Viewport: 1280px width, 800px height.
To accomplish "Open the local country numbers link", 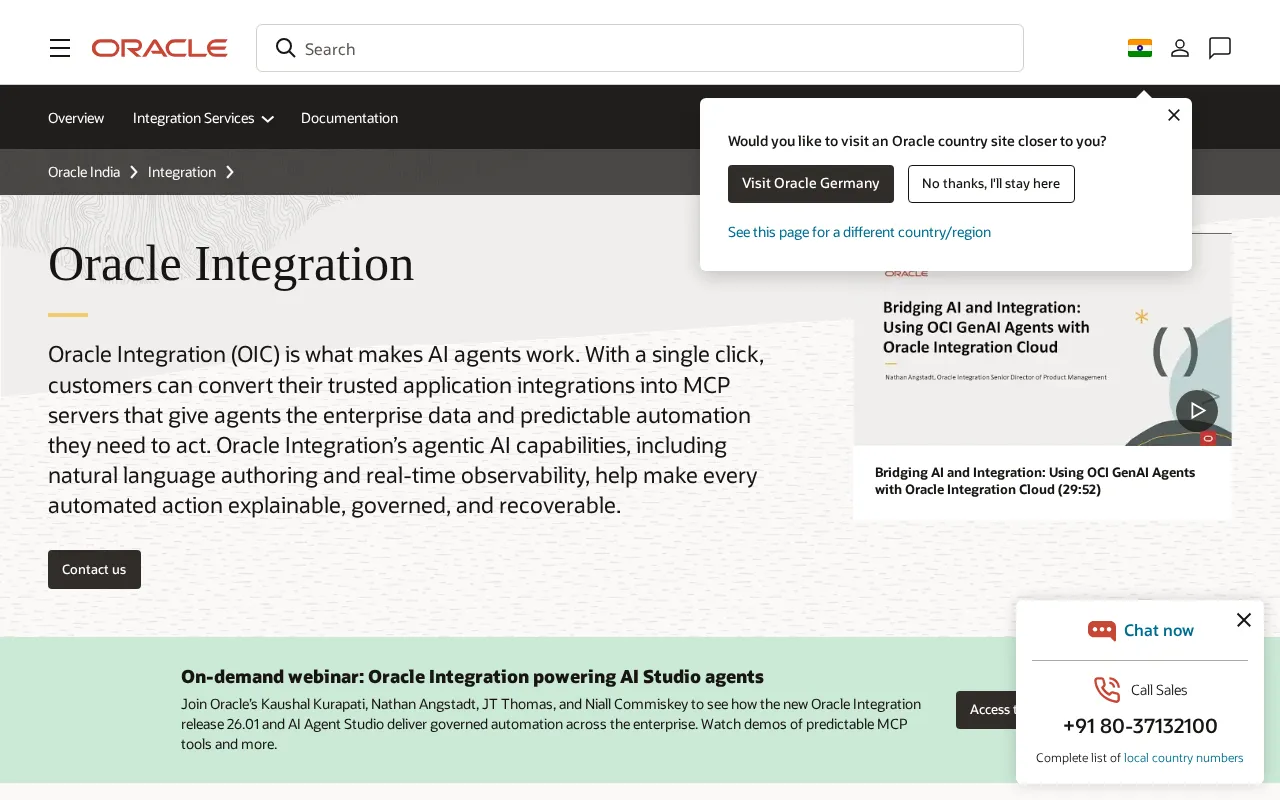I will (x=1184, y=758).
